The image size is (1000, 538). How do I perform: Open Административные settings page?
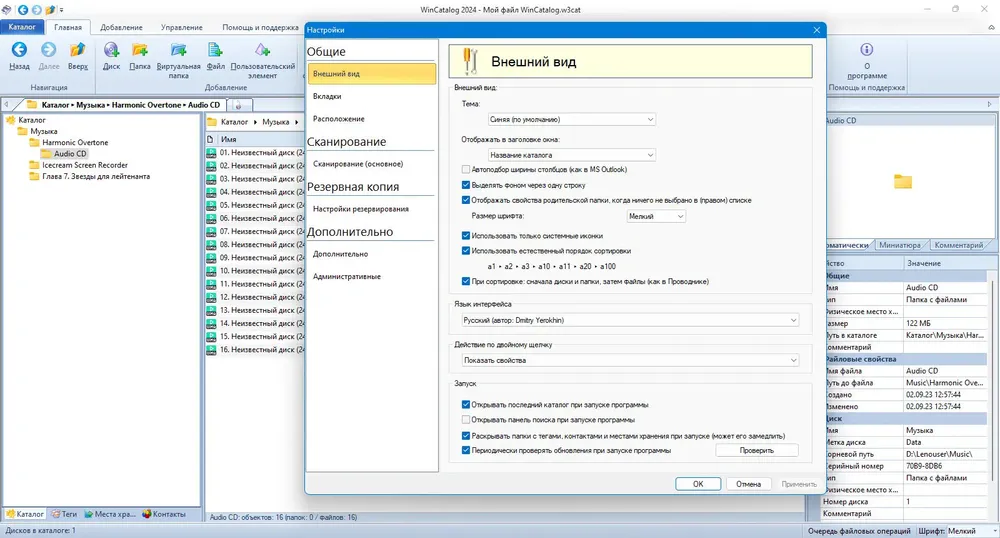[371, 277]
